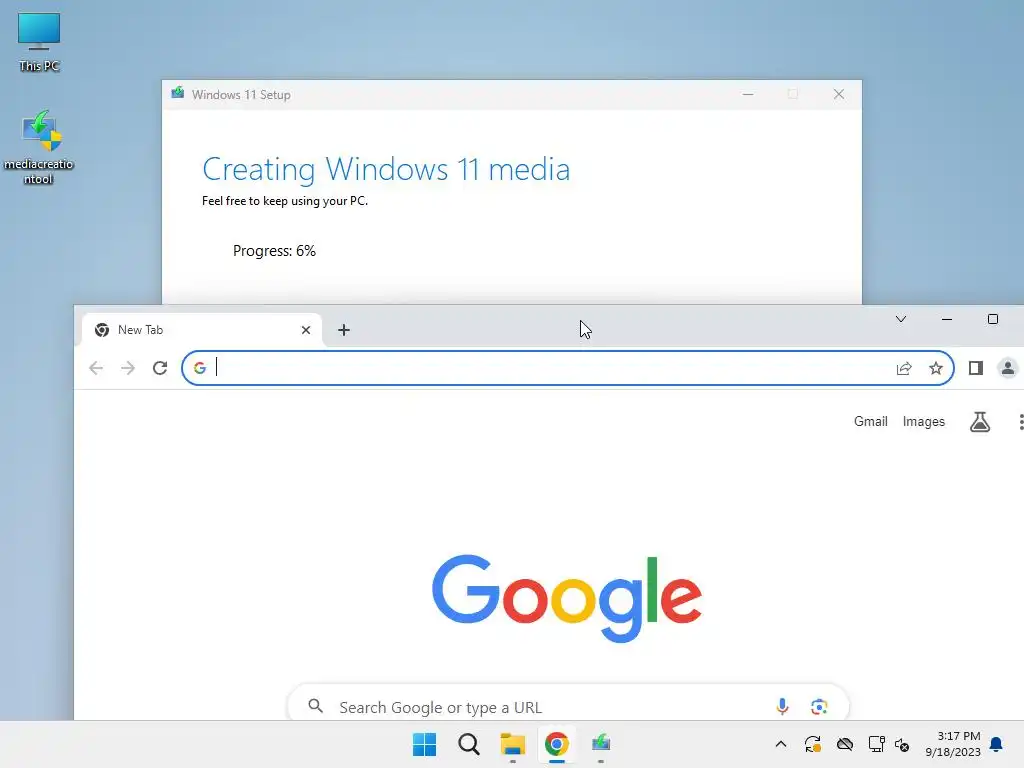Open Chrome profile avatar icon
This screenshot has width=1024, height=768.
1008,368
